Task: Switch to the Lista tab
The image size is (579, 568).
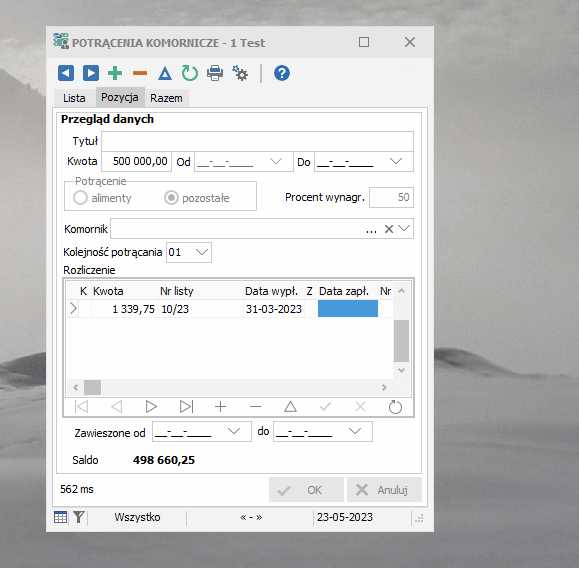Action: point(74,98)
